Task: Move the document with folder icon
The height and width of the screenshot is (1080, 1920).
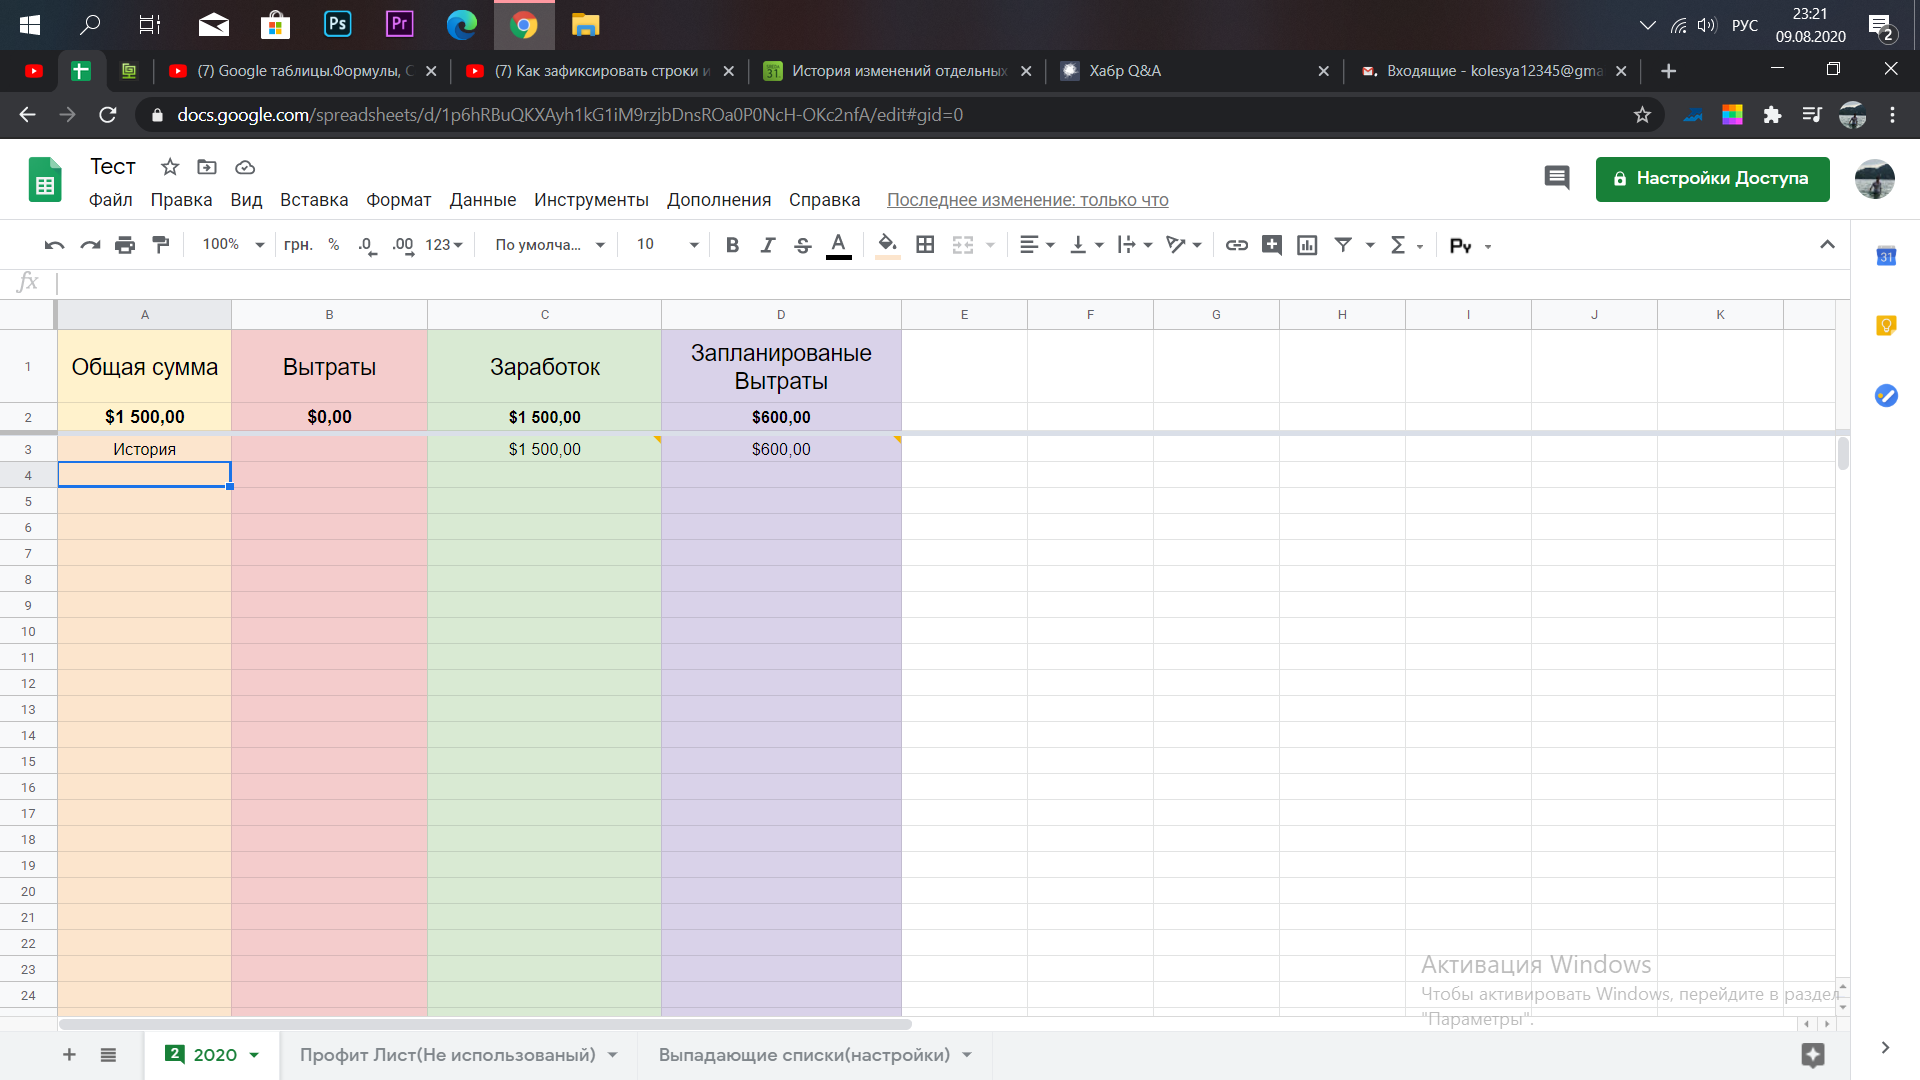Action: tap(207, 167)
